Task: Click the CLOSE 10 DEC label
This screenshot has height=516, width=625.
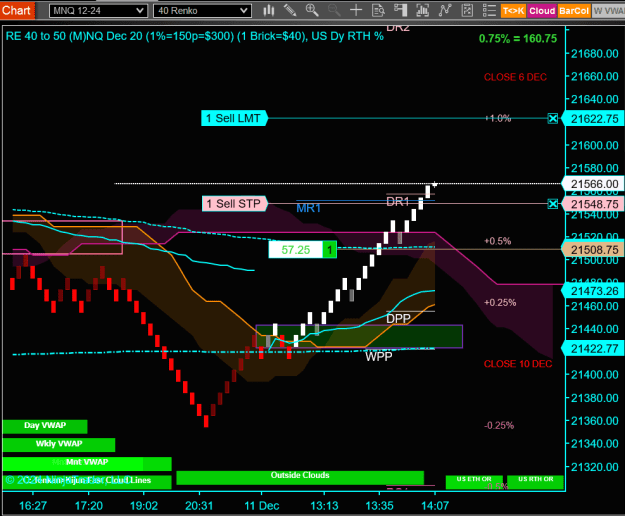Action: (x=518, y=364)
